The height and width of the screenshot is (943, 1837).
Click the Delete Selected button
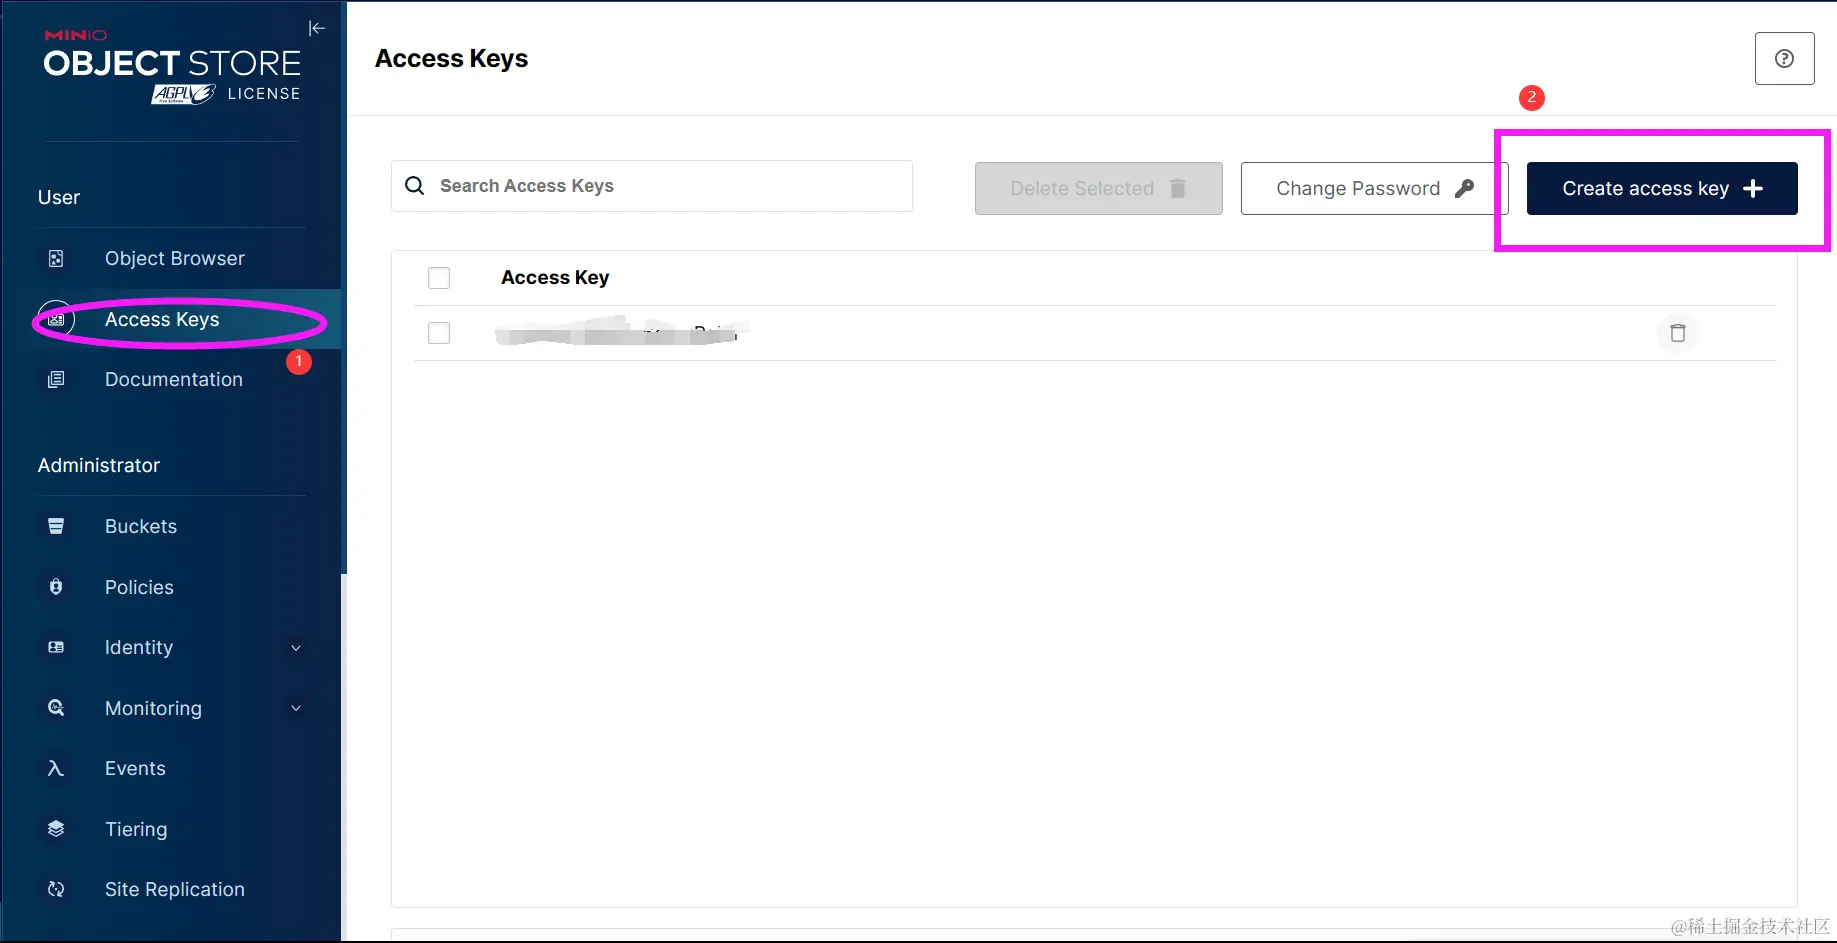[1099, 188]
